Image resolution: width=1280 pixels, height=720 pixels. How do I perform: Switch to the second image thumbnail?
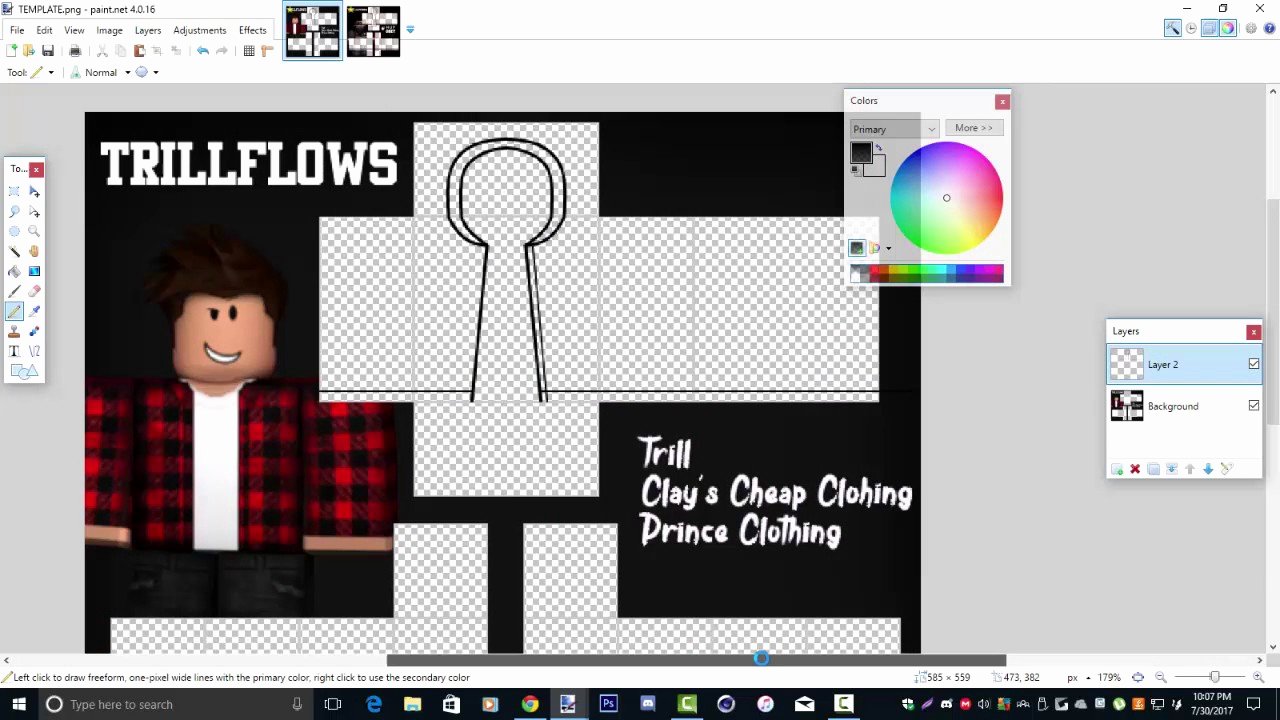point(373,31)
